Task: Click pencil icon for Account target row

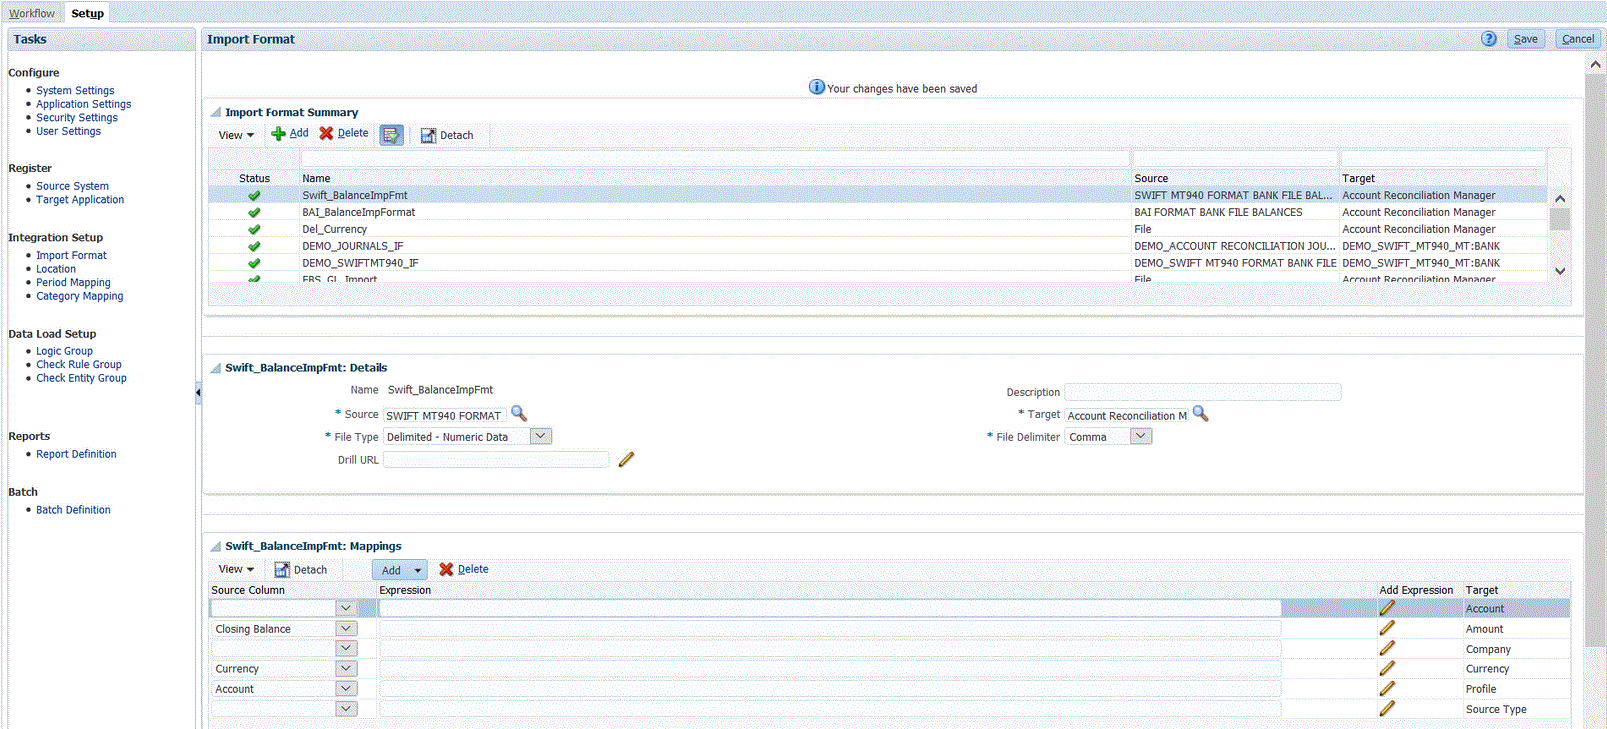Action: (1387, 608)
